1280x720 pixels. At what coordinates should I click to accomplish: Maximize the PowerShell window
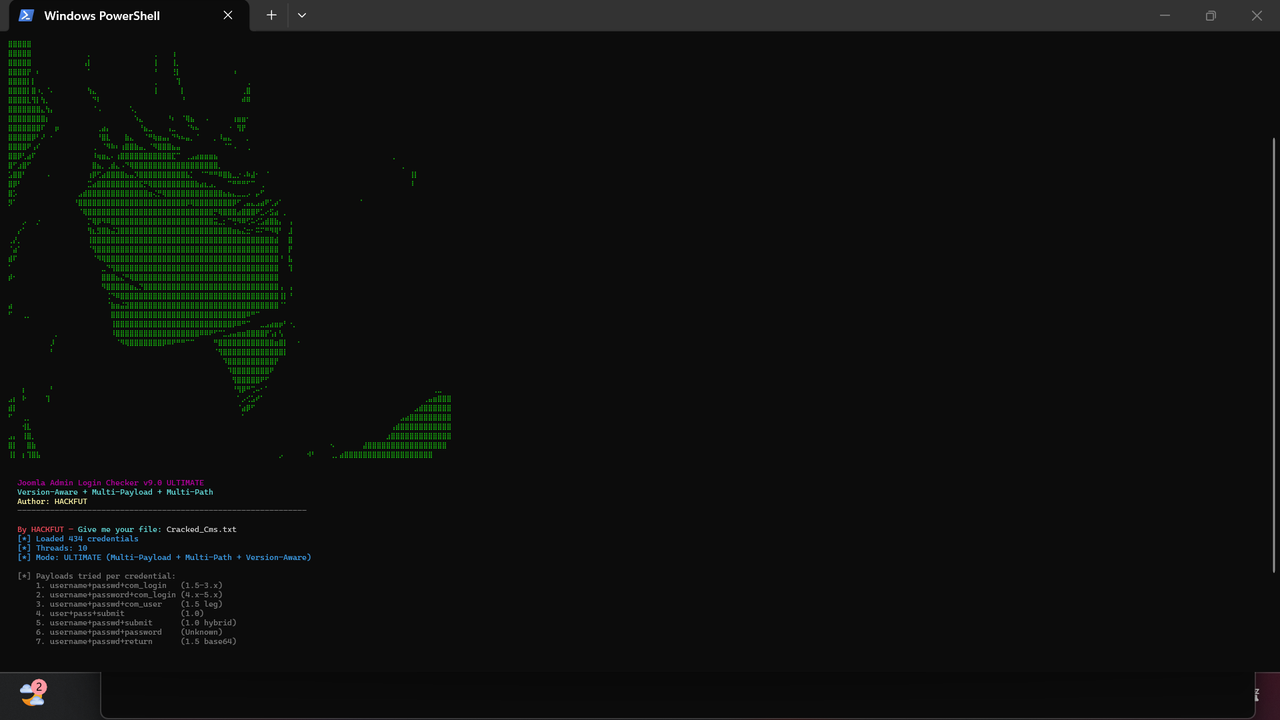1211,16
